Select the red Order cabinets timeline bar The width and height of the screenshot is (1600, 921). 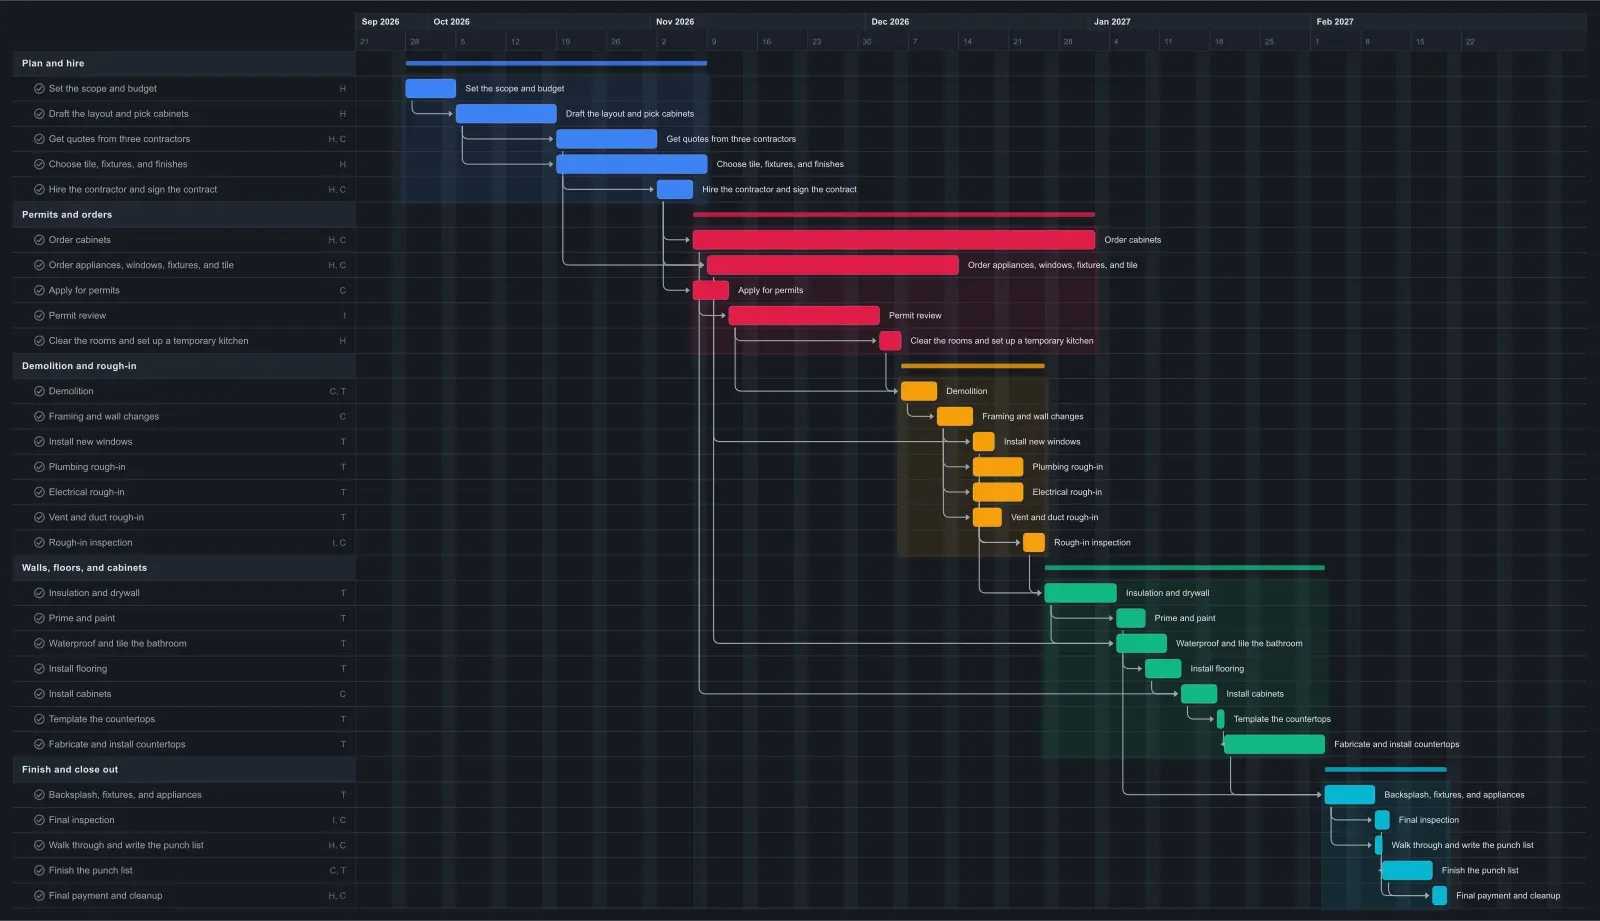pyautogui.click(x=894, y=240)
